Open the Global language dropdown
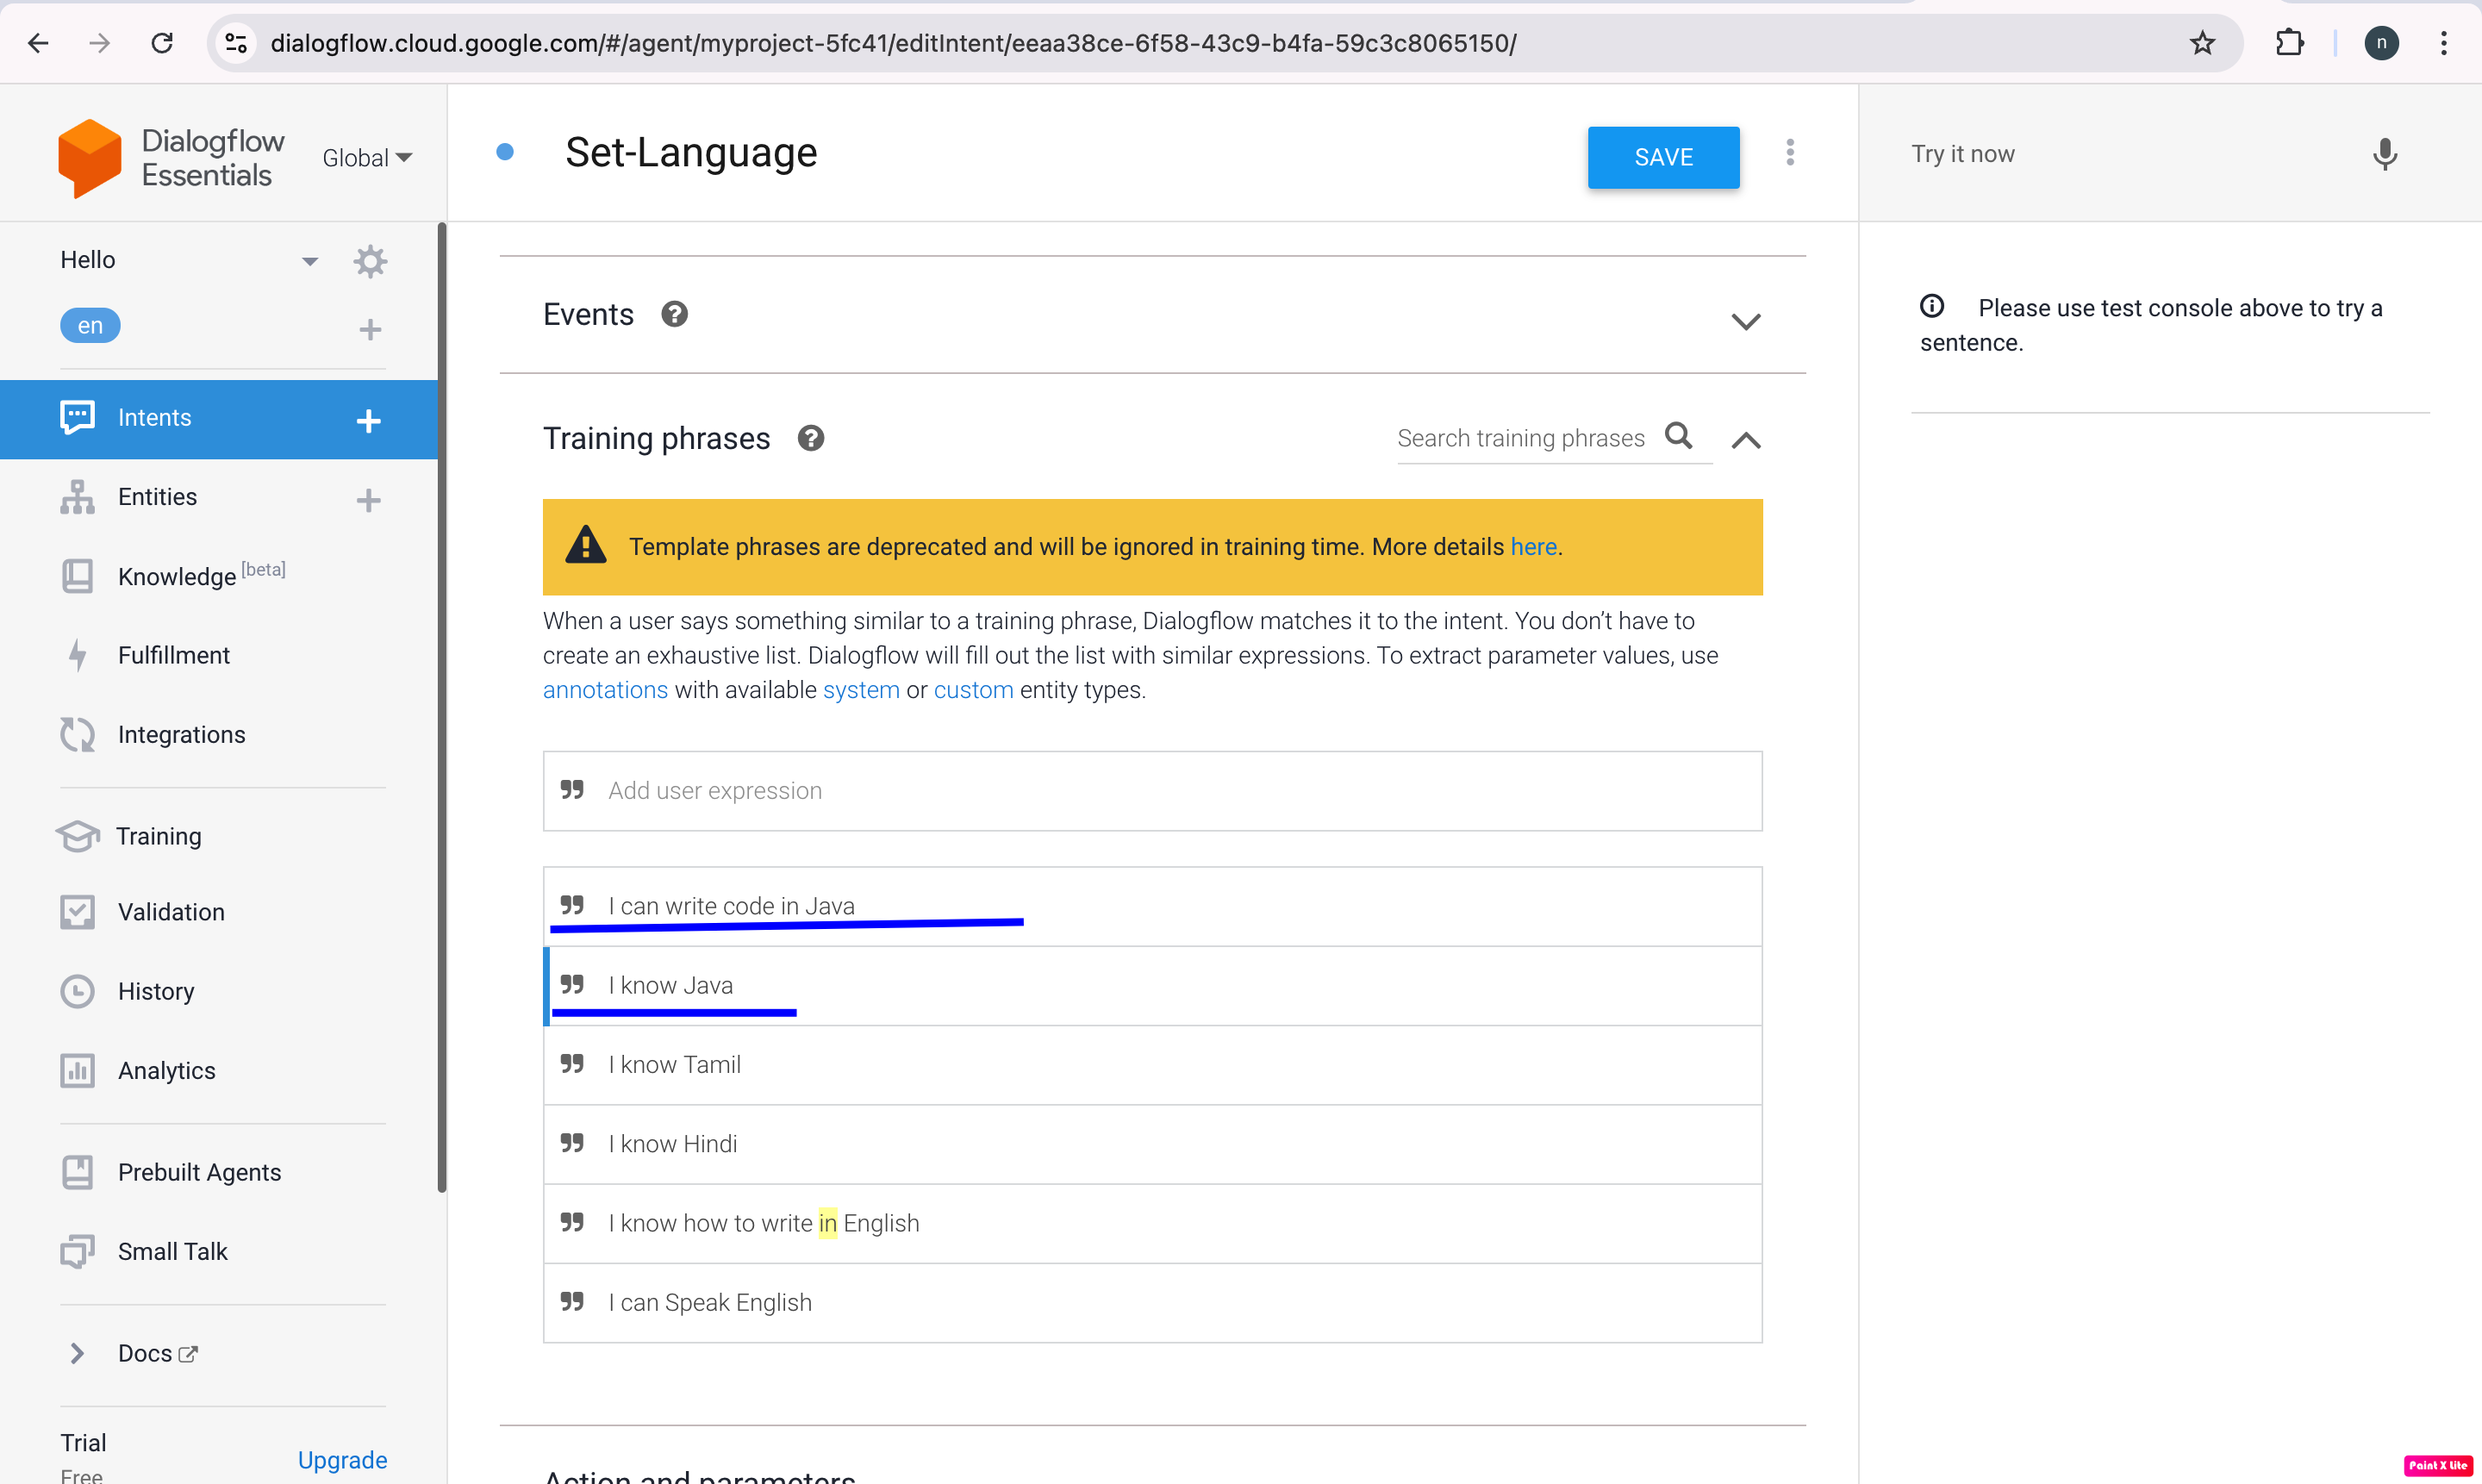Image resolution: width=2482 pixels, height=1484 pixels. (366, 157)
